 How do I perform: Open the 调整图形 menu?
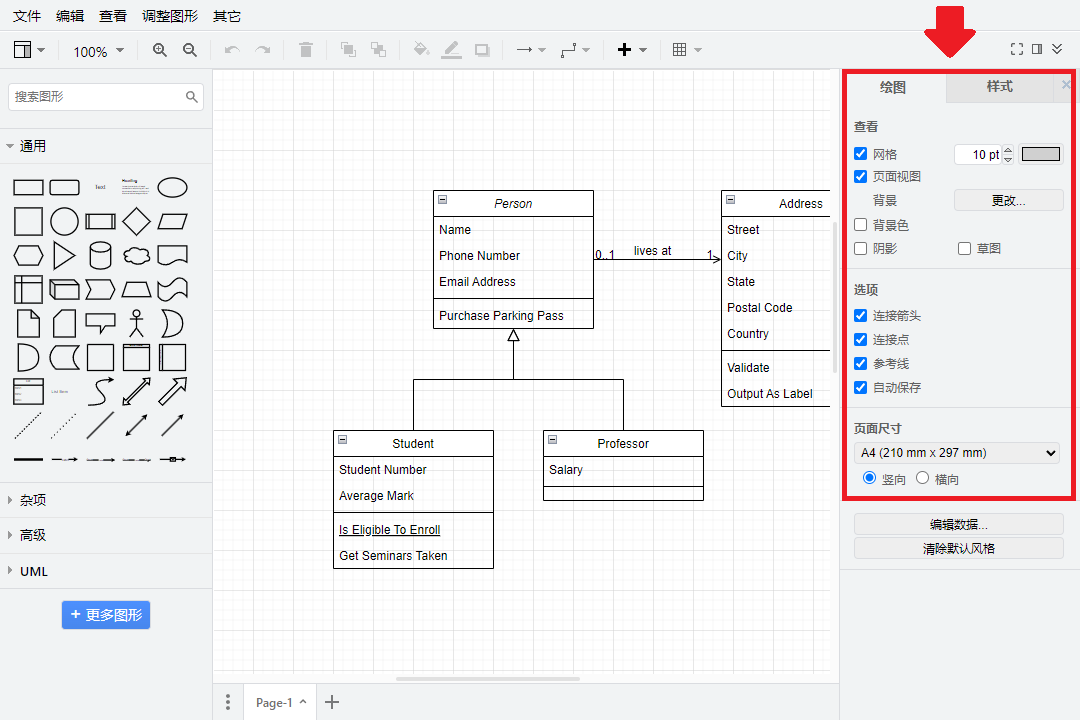(x=170, y=16)
